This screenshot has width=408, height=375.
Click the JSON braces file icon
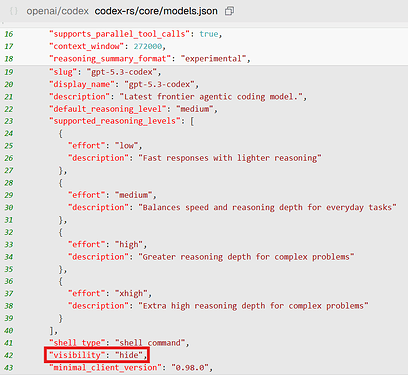tap(14, 11)
